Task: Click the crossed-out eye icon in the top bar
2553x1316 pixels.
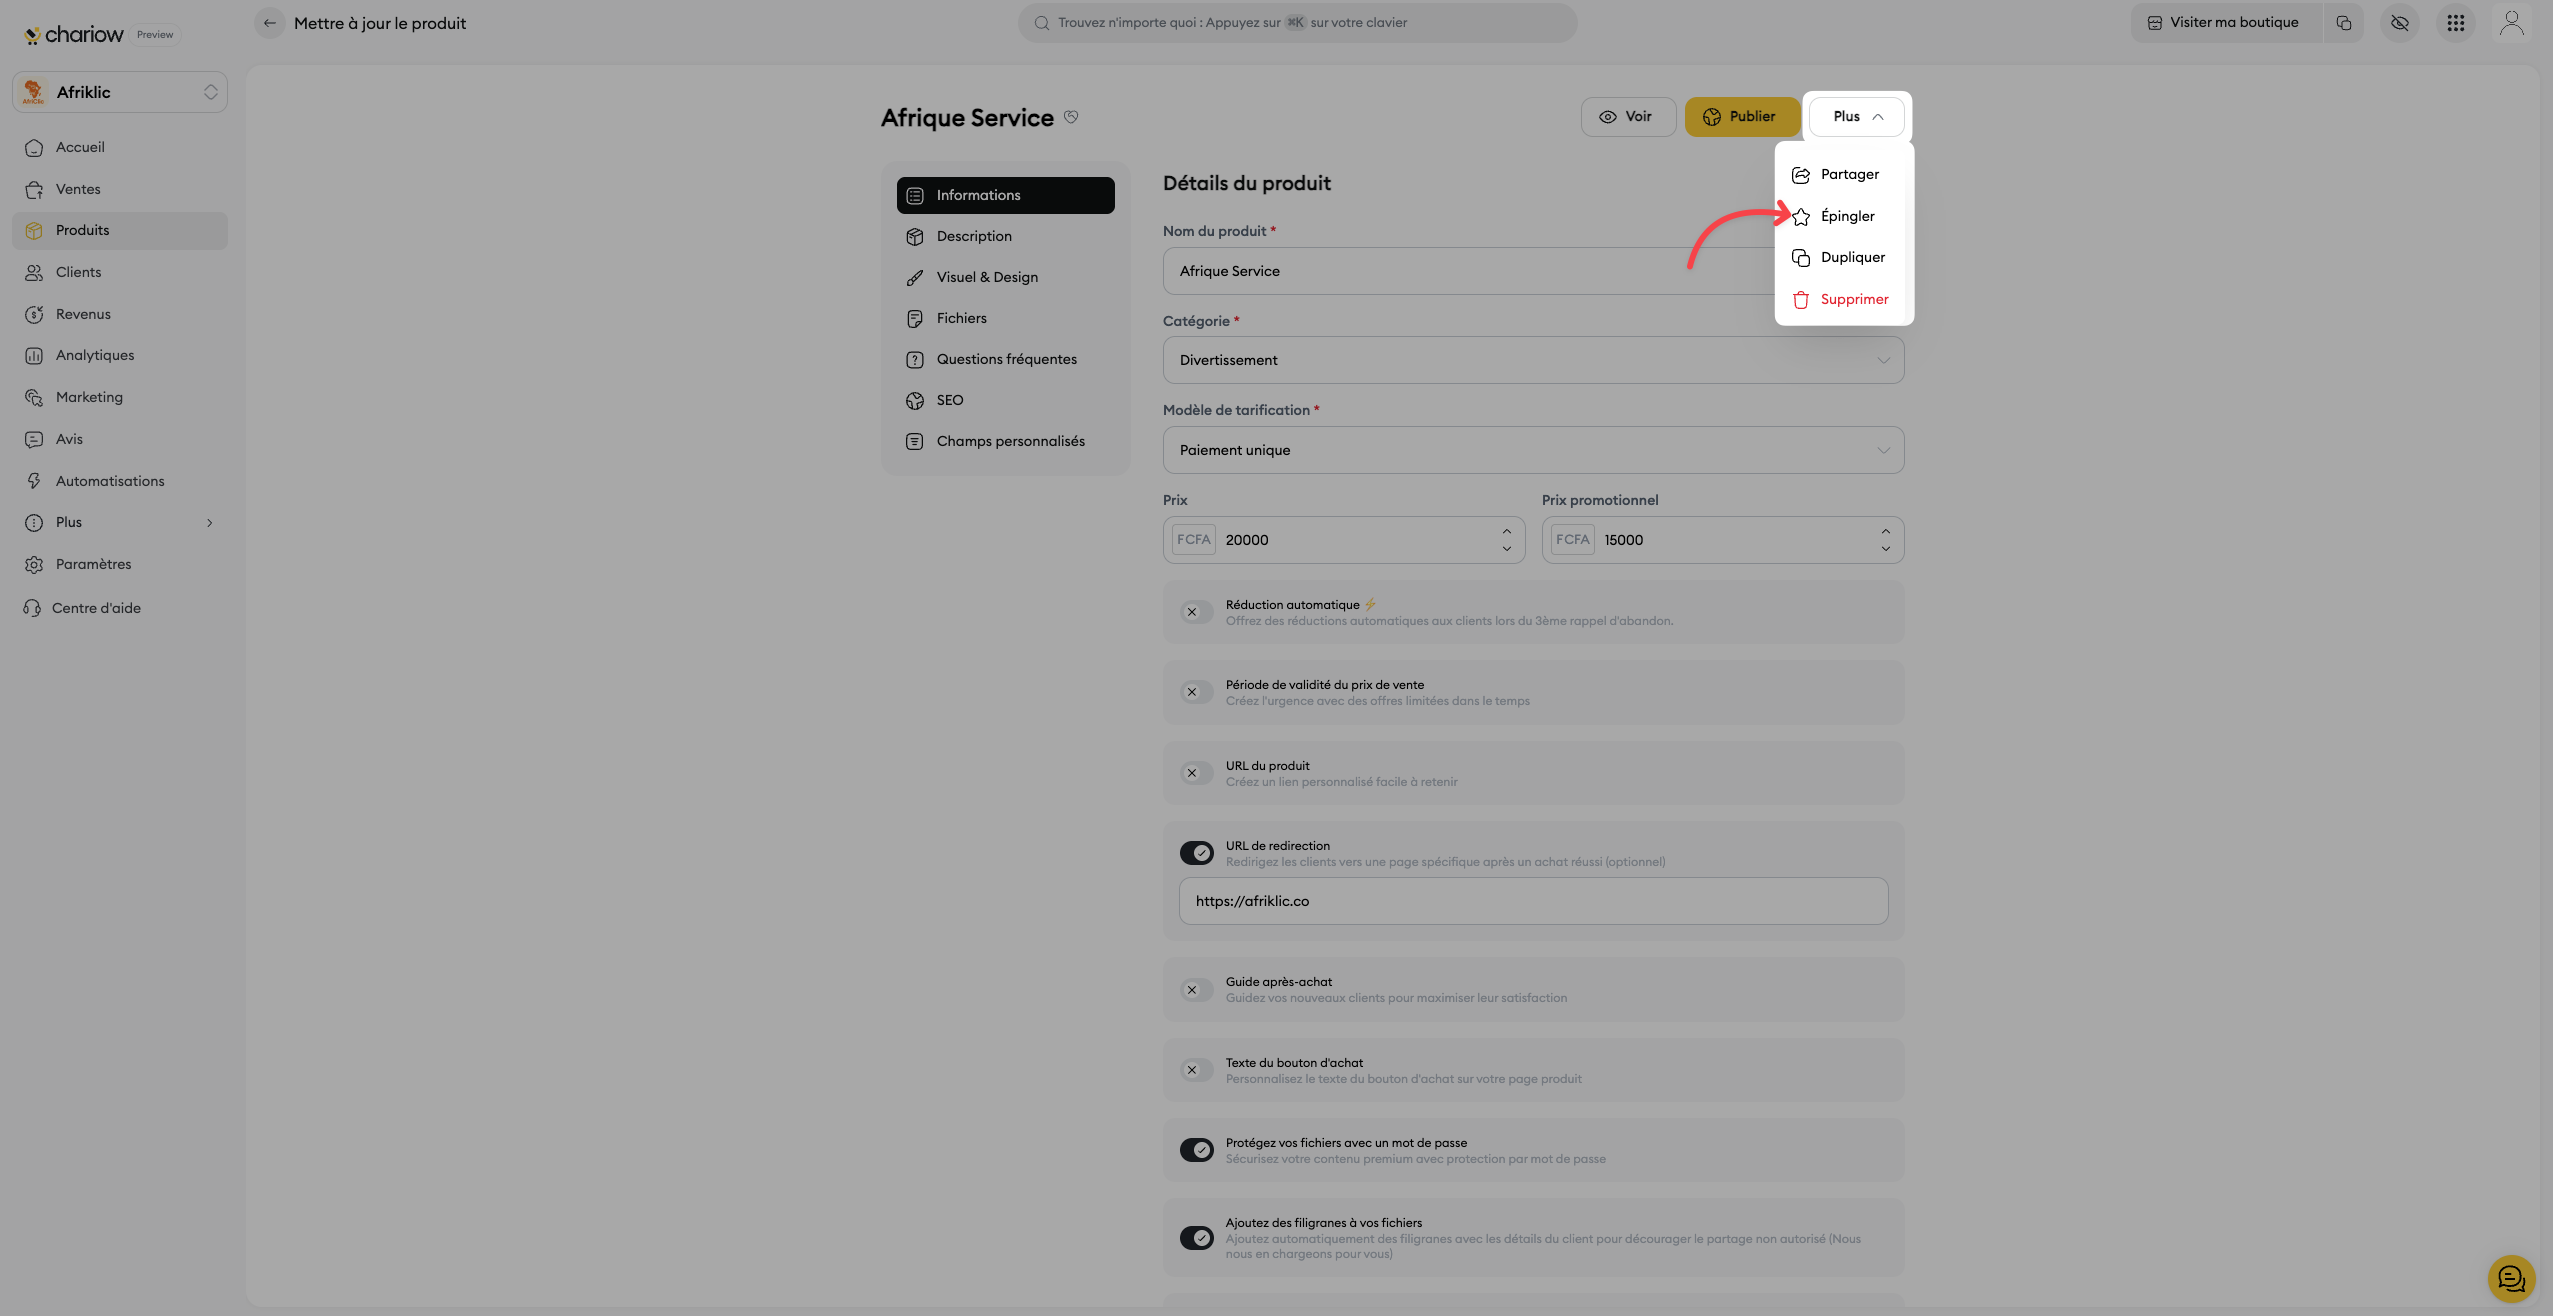Action: coord(2399,23)
